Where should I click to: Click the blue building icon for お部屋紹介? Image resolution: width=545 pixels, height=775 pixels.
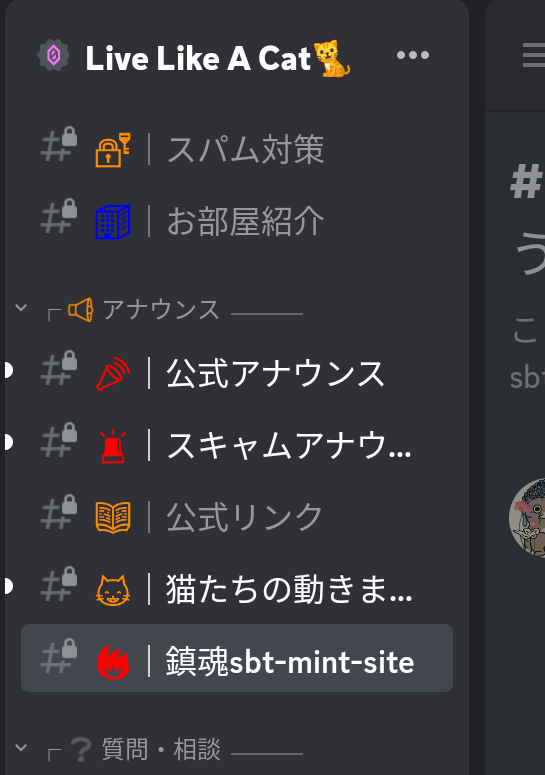pyautogui.click(x=113, y=222)
